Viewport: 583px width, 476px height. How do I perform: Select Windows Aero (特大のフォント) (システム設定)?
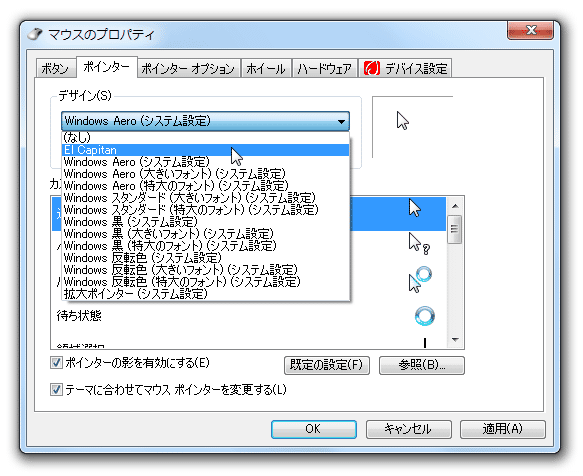205,186
